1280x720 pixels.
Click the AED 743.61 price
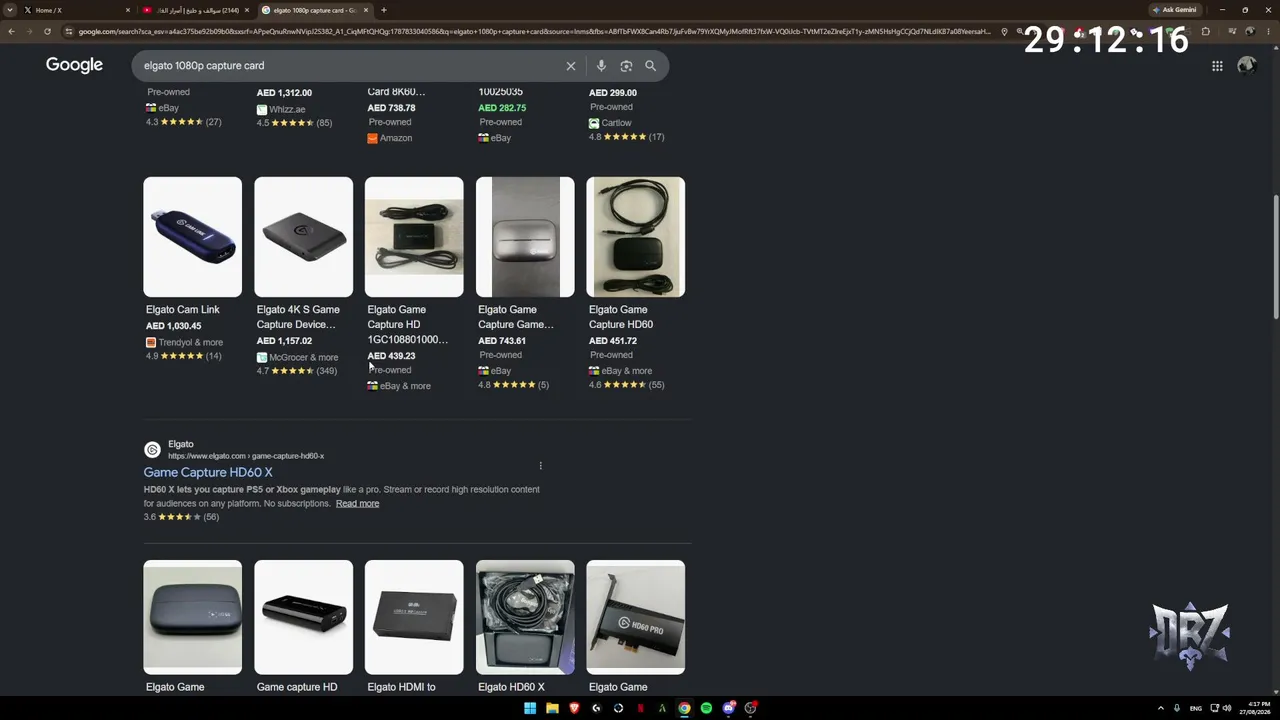(x=502, y=341)
